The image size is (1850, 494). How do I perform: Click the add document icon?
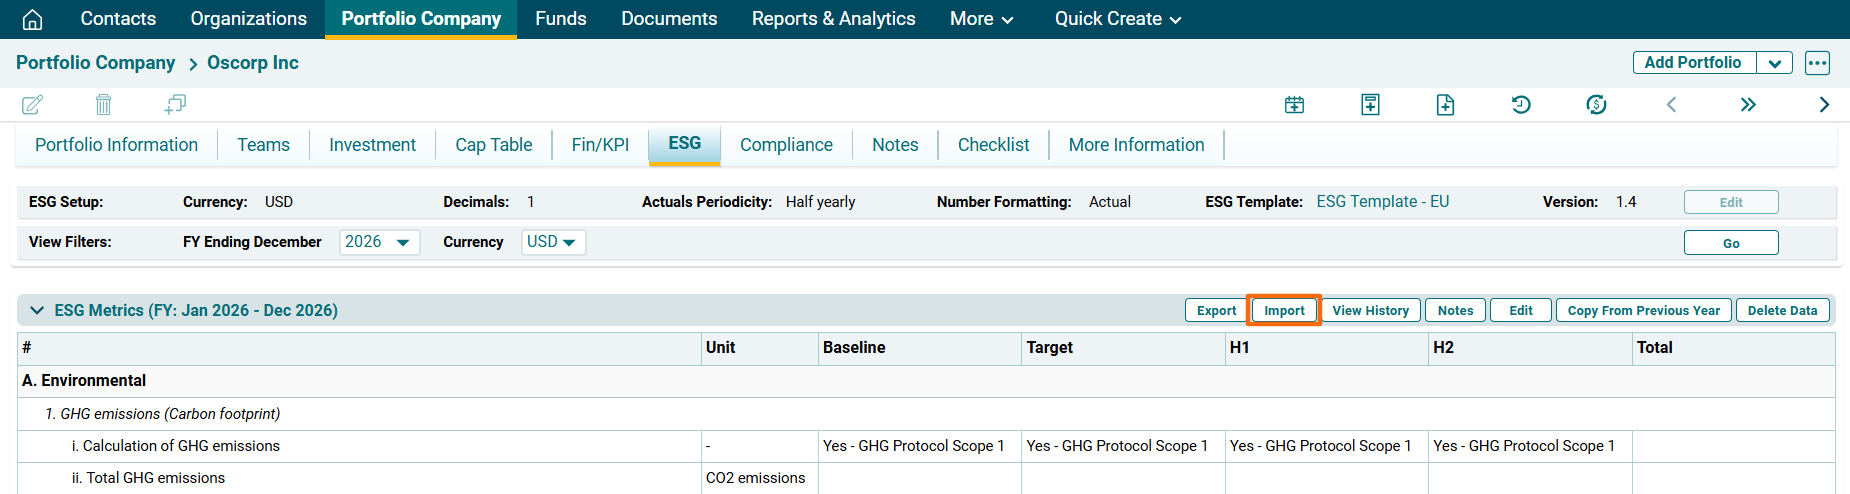[x=1445, y=105]
